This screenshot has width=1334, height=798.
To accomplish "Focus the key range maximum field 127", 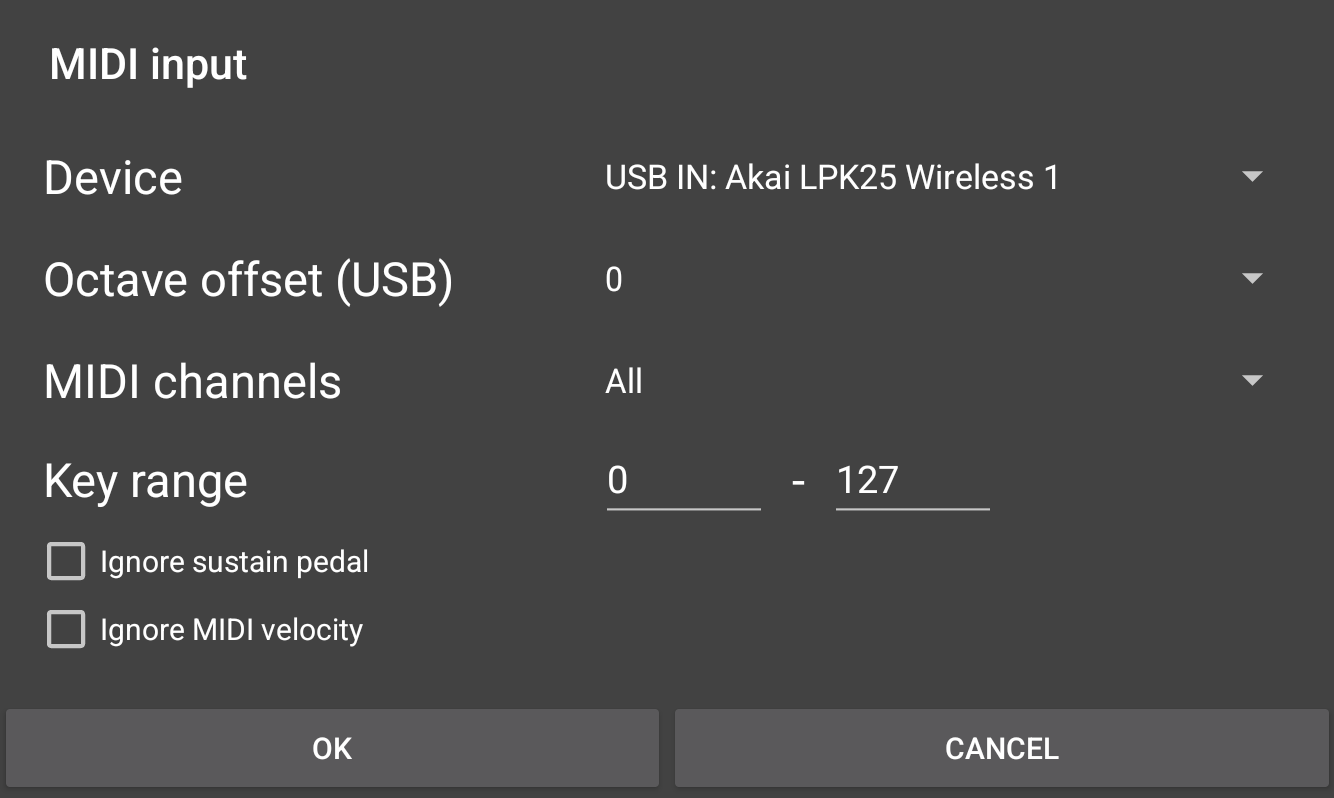I will (912, 482).
